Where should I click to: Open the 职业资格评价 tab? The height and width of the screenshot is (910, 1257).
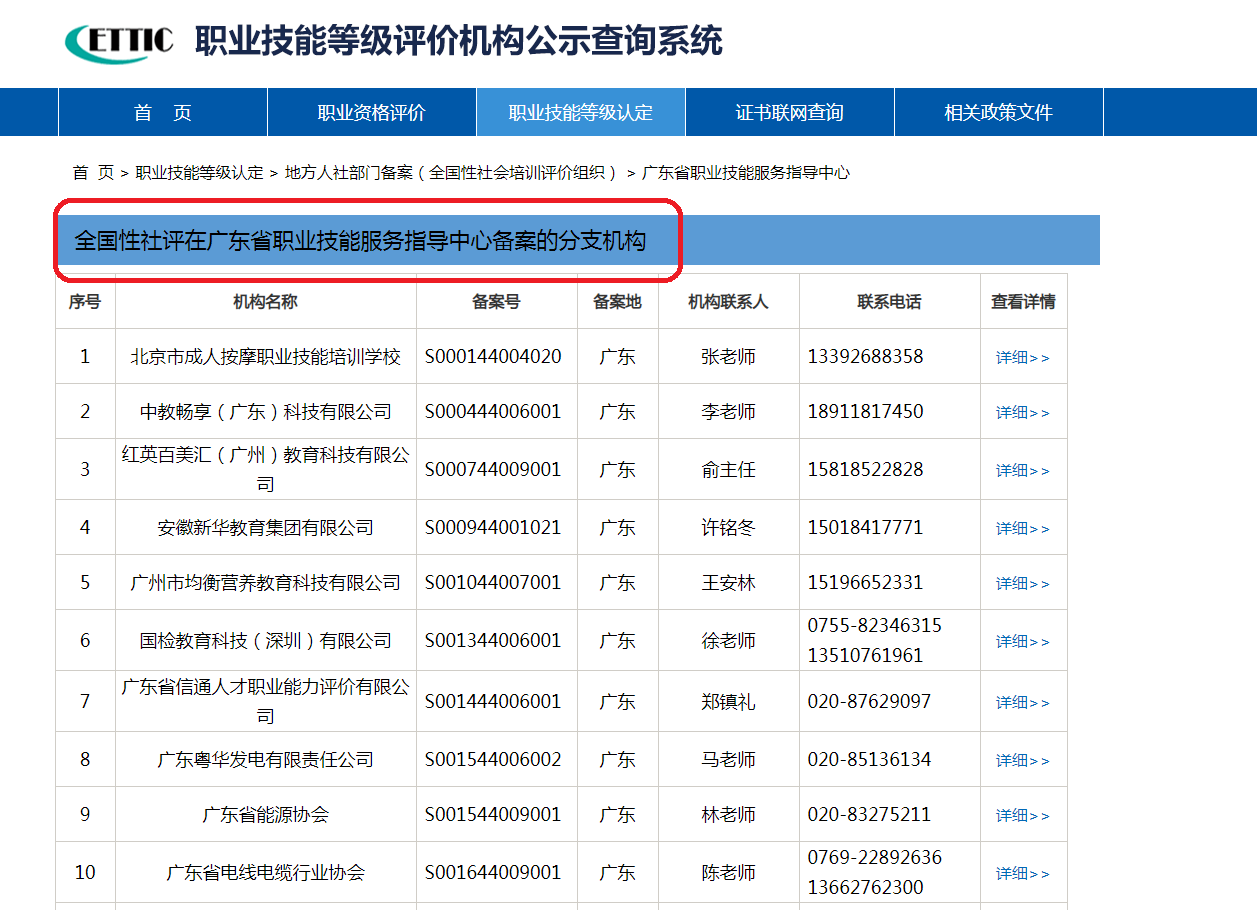(x=372, y=113)
